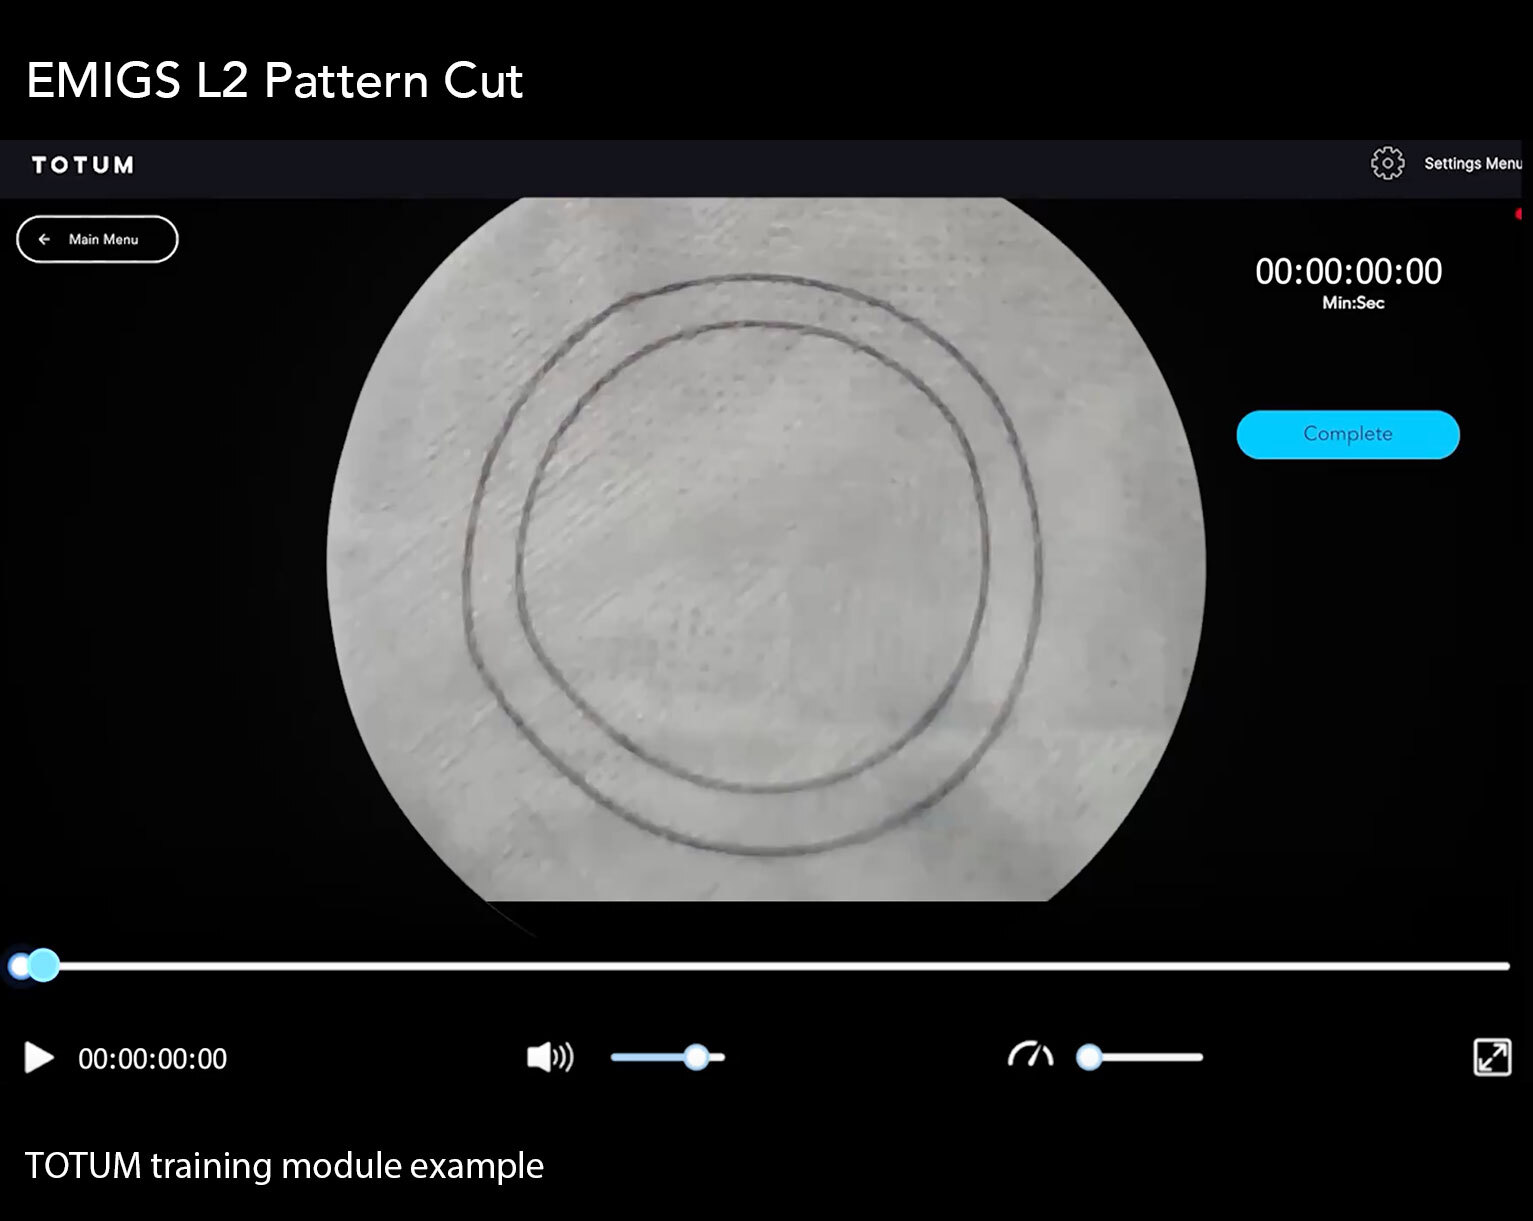
Task: Go back via Main Menu button
Action: click(97, 239)
